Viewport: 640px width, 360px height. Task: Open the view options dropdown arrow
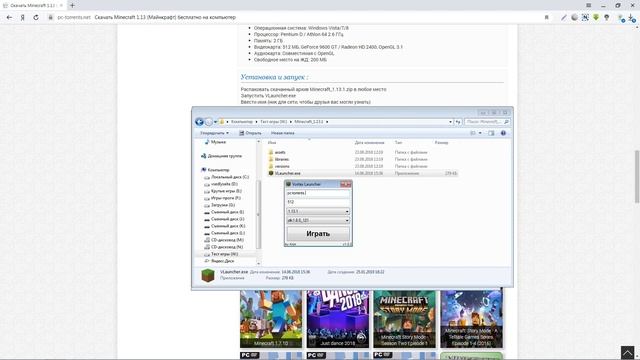pos(480,133)
